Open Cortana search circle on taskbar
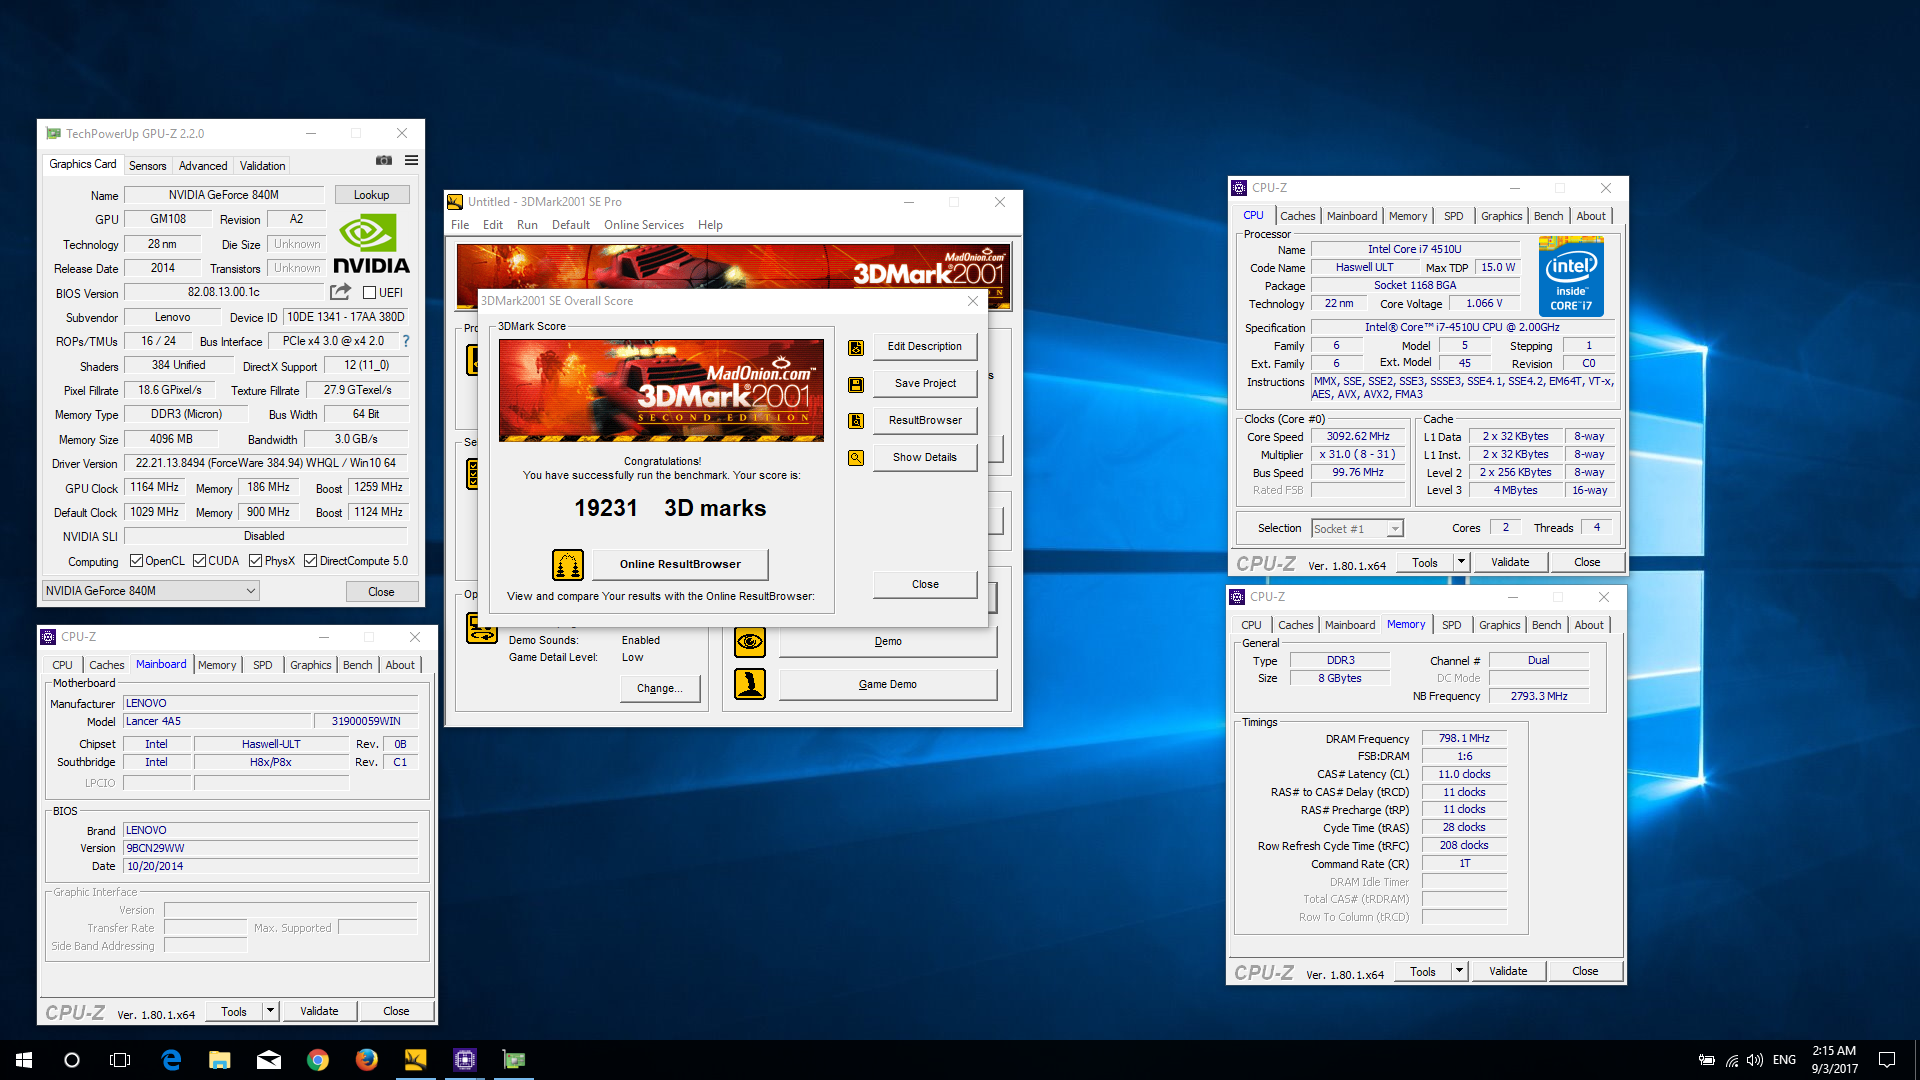 point(72,1060)
